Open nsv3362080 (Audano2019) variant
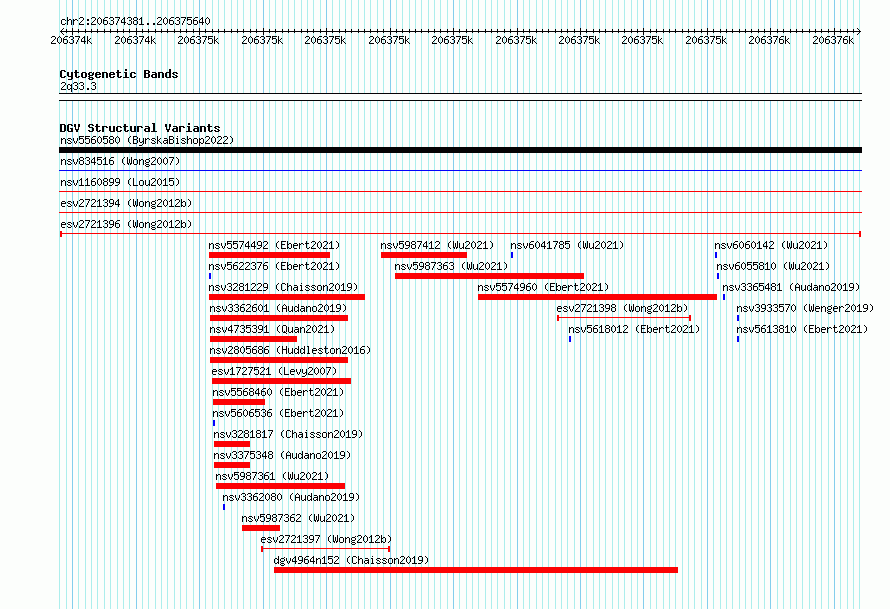 [291, 497]
